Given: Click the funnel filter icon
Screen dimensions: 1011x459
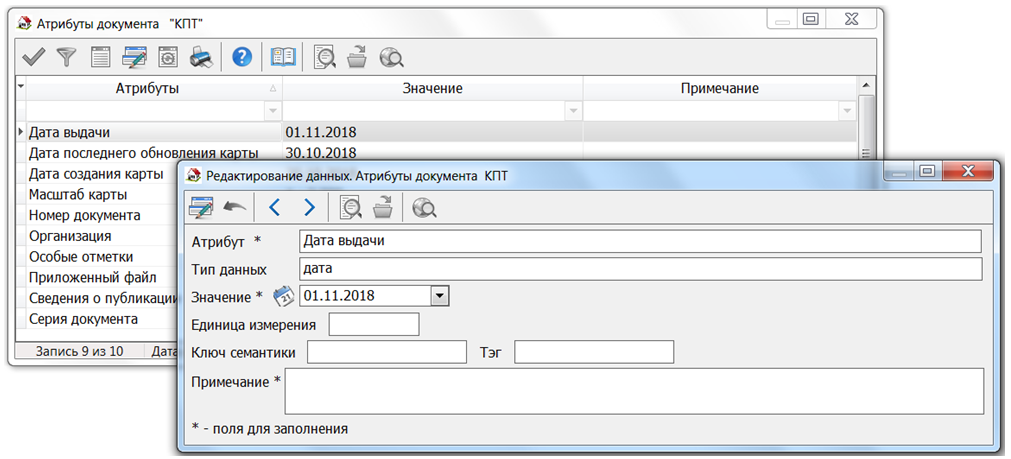Looking at the screenshot, I should [x=67, y=58].
